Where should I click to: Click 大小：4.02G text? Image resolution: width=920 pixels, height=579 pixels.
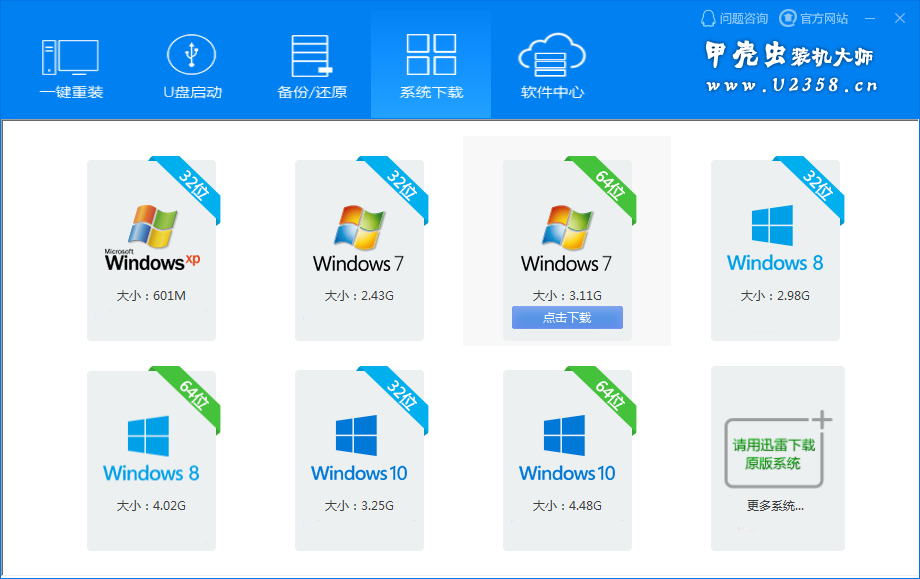click(x=151, y=506)
